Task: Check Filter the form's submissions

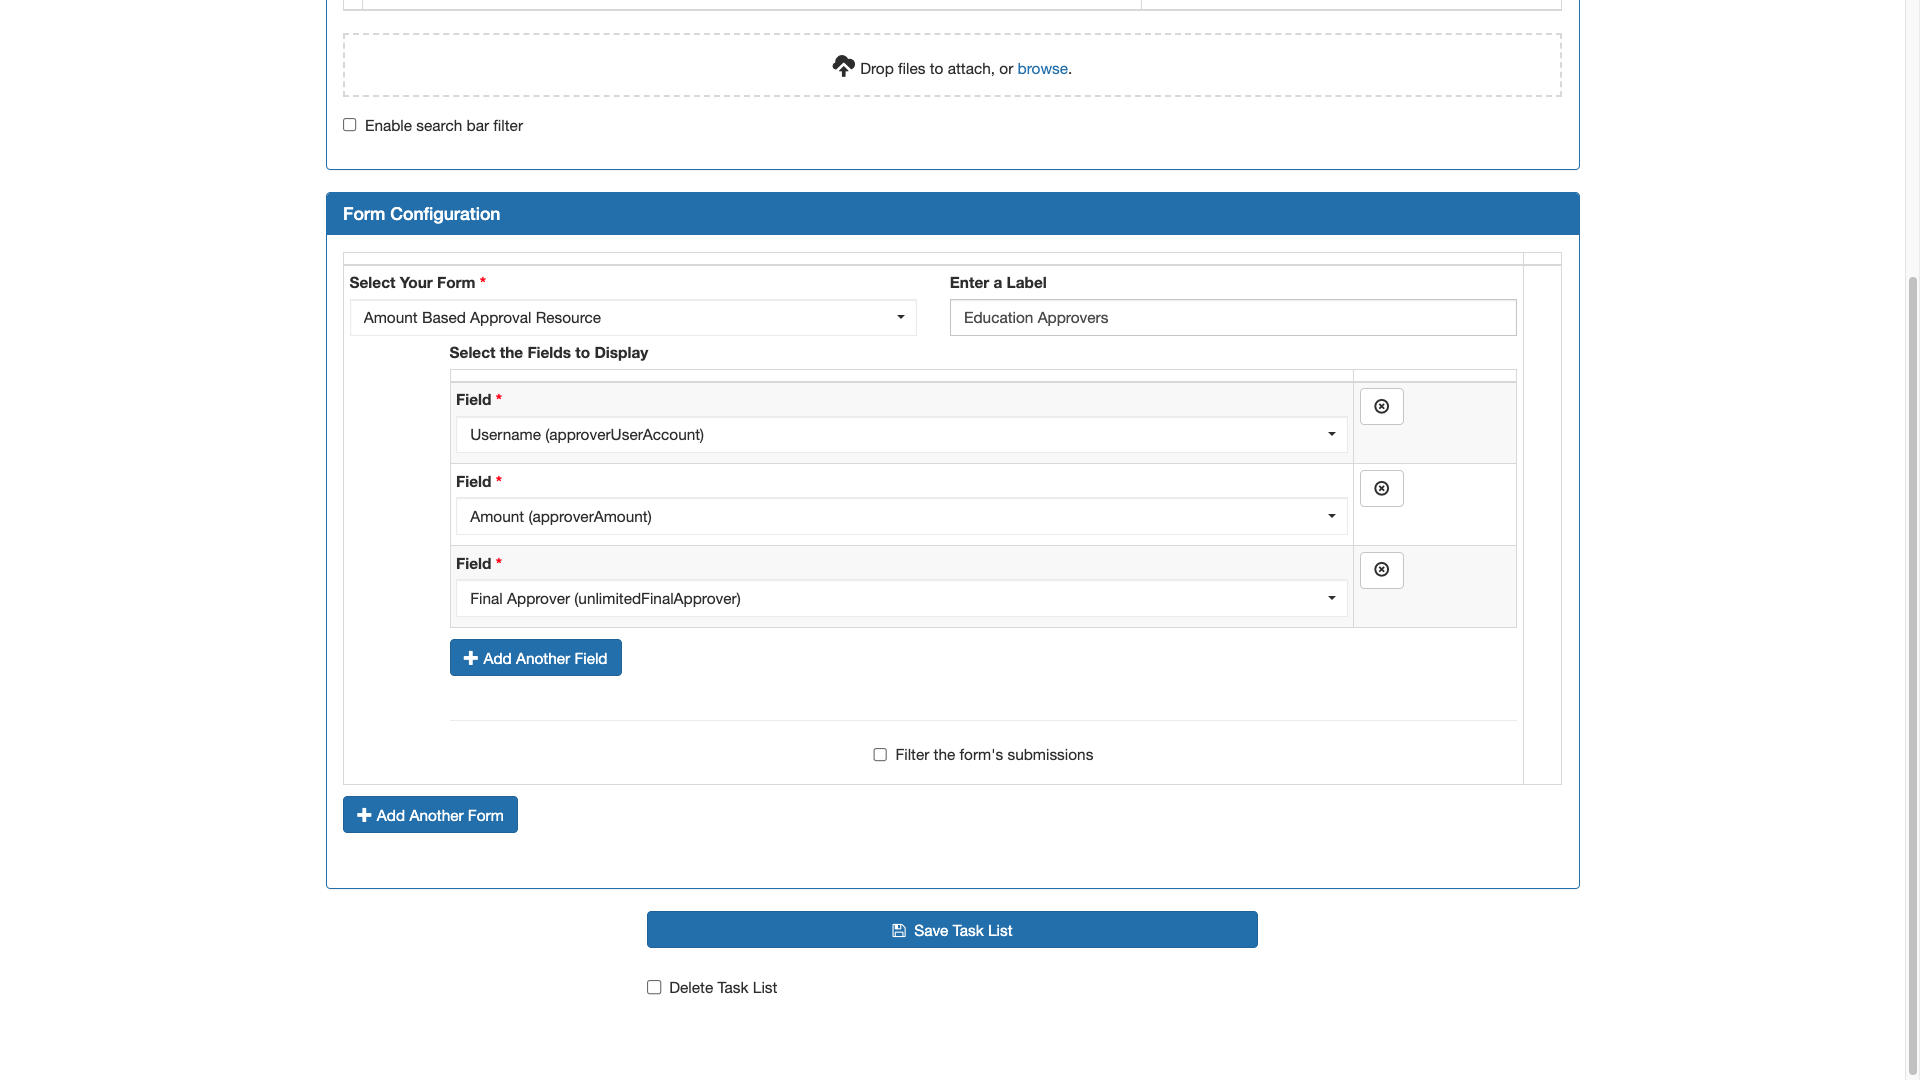Action: (x=879, y=754)
